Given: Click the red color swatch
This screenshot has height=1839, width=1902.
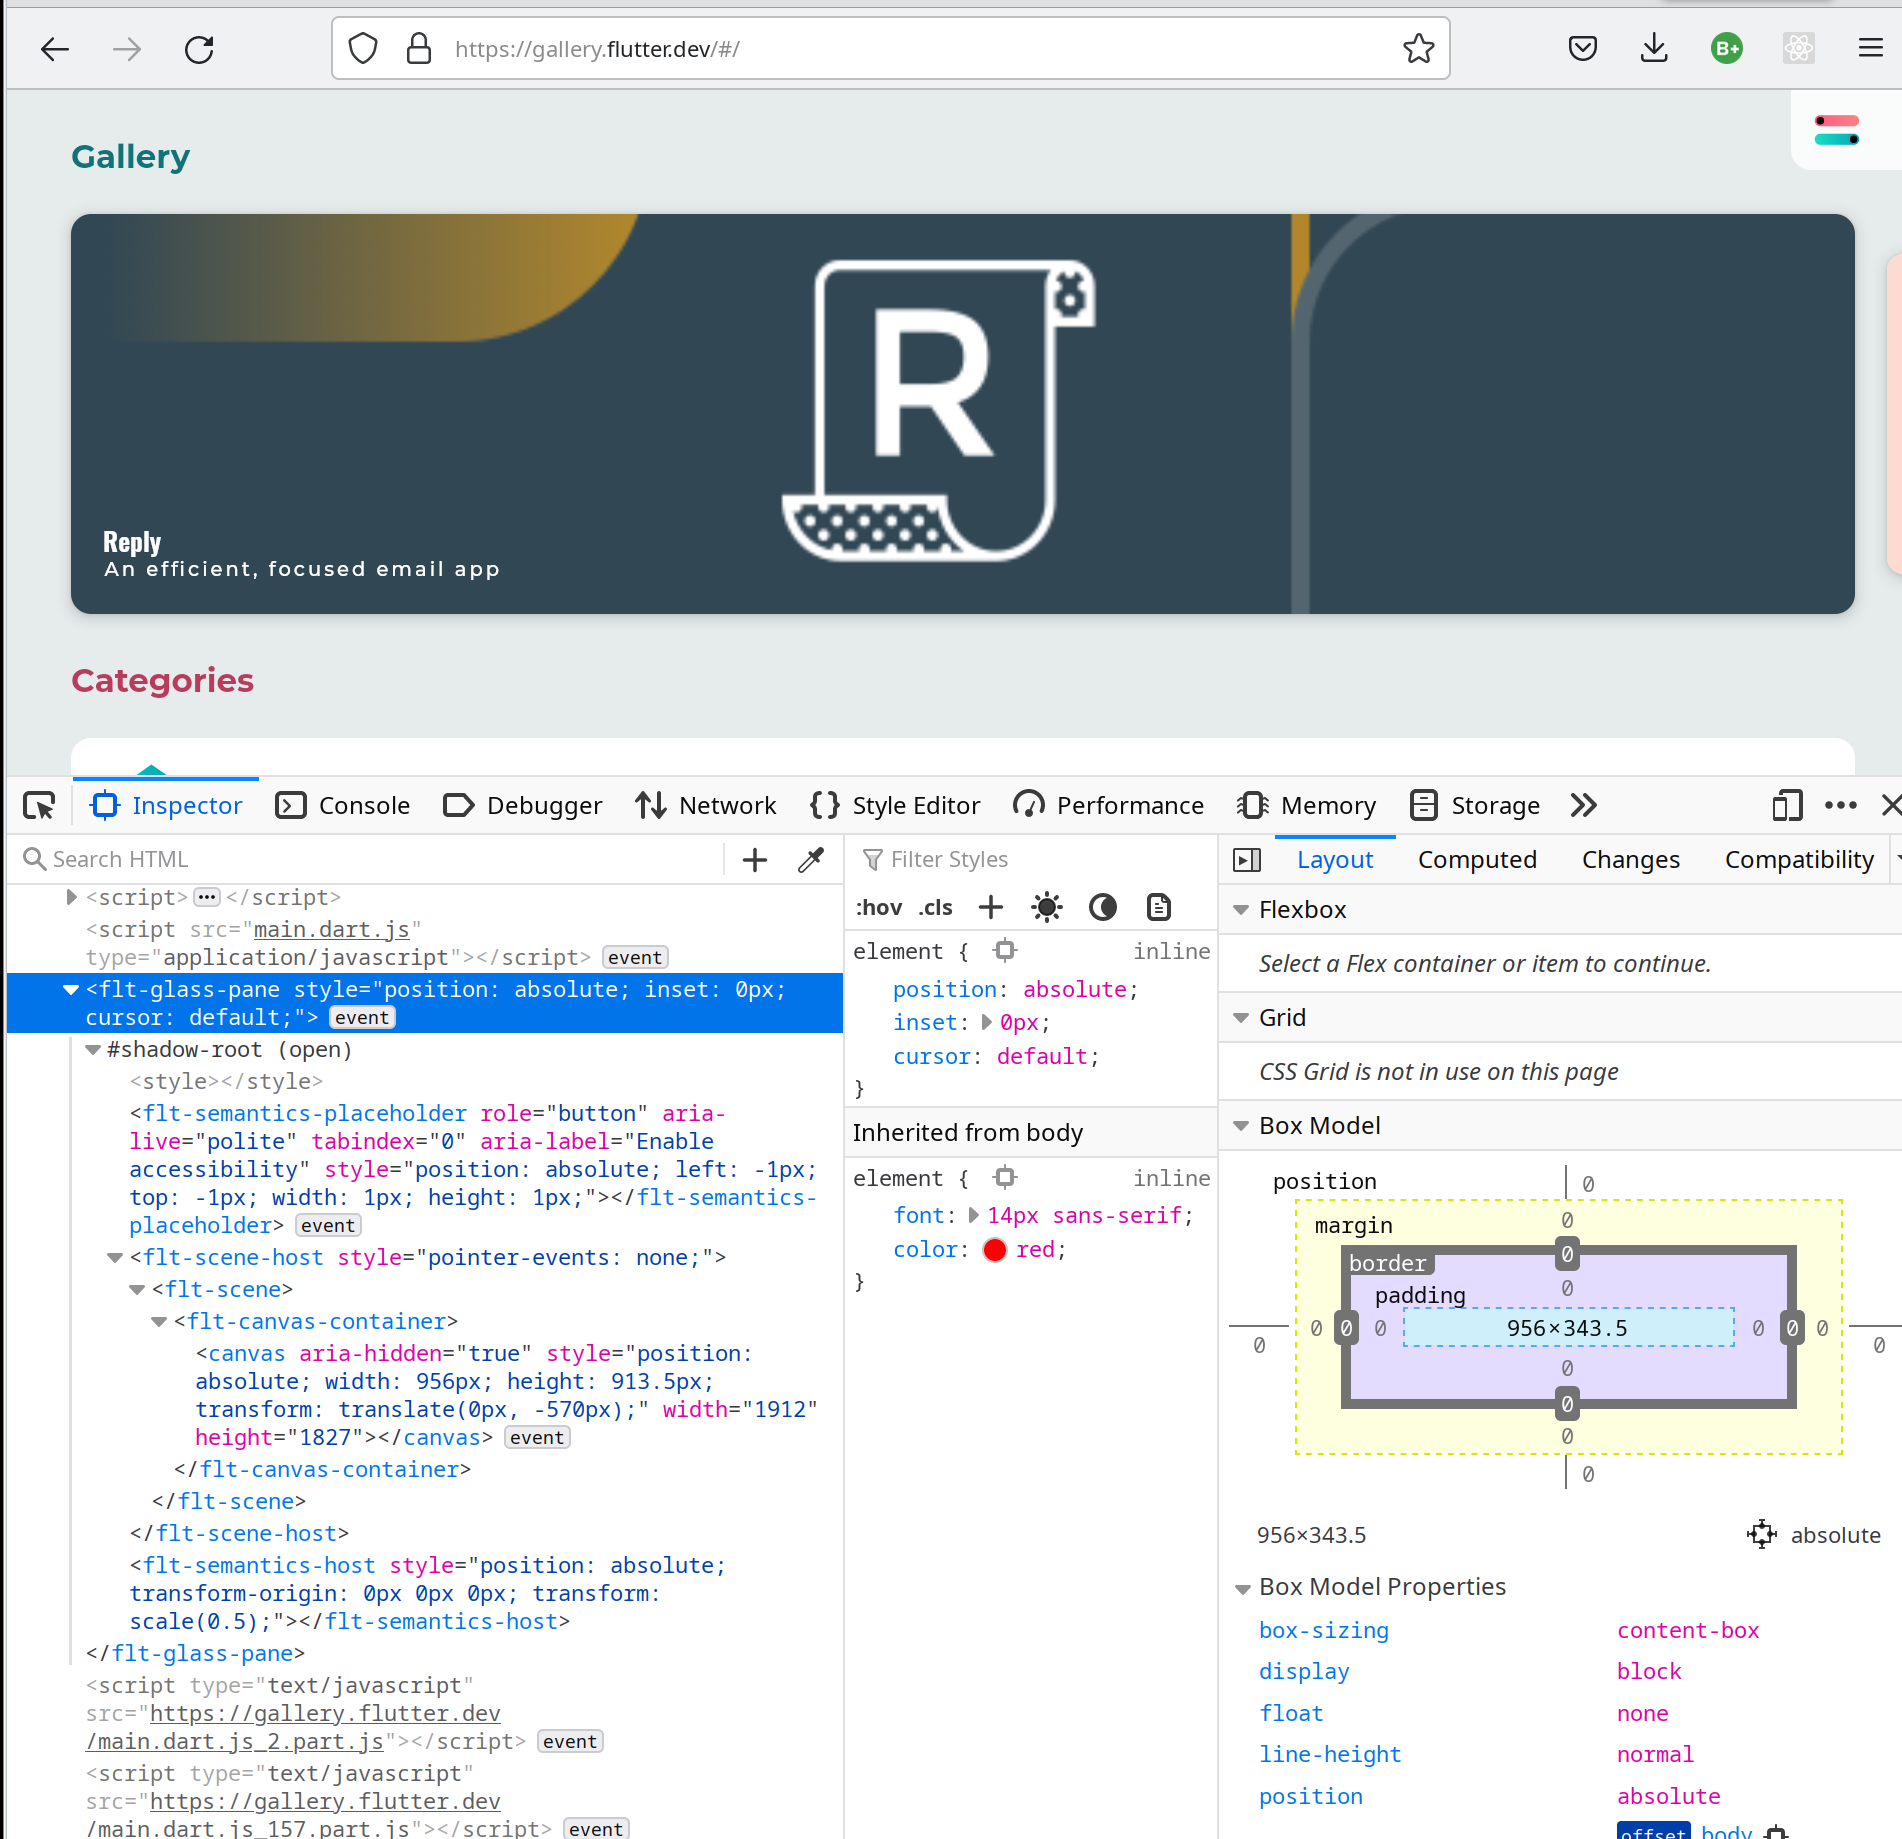Looking at the screenshot, I should [x=995, y=1250].
